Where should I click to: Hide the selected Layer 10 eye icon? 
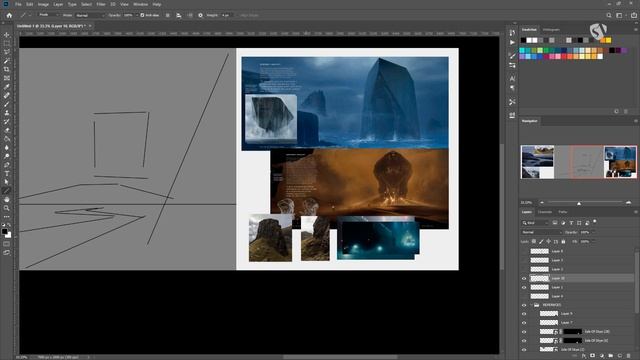(x=524, y=278)
